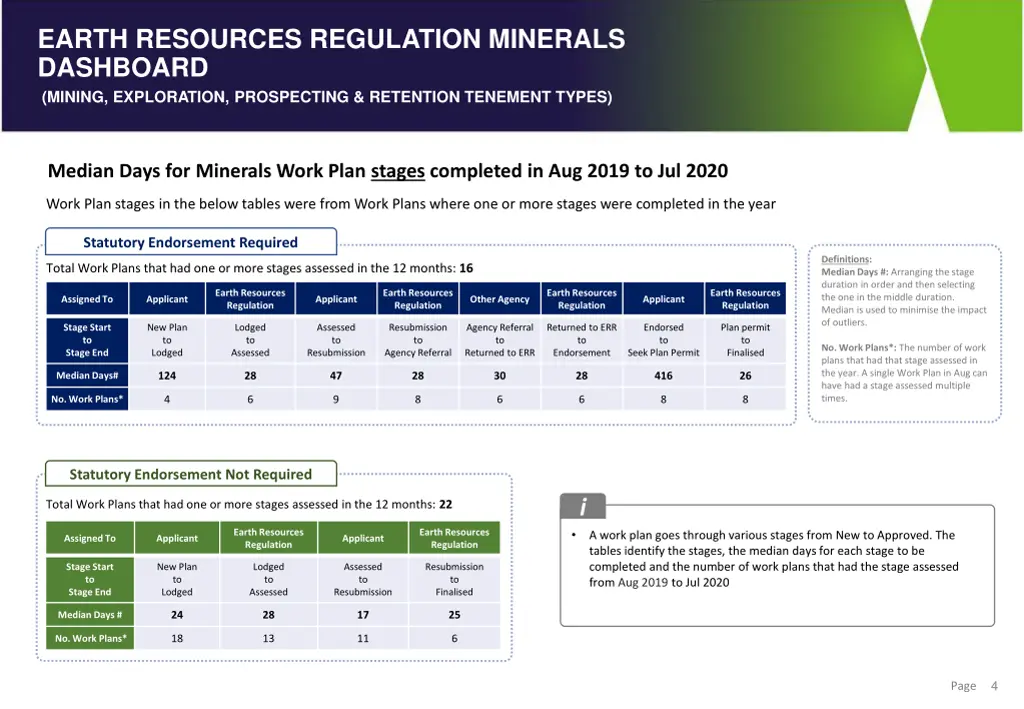Click the green Stage Start to Stage End label

pyautogui.click(x=89, y=580)
